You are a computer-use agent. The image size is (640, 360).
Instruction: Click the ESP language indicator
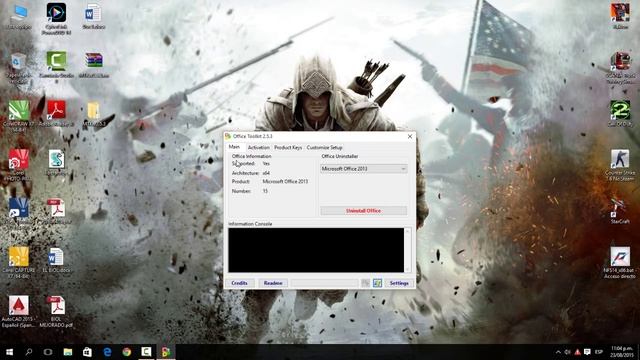click(599, 352)
